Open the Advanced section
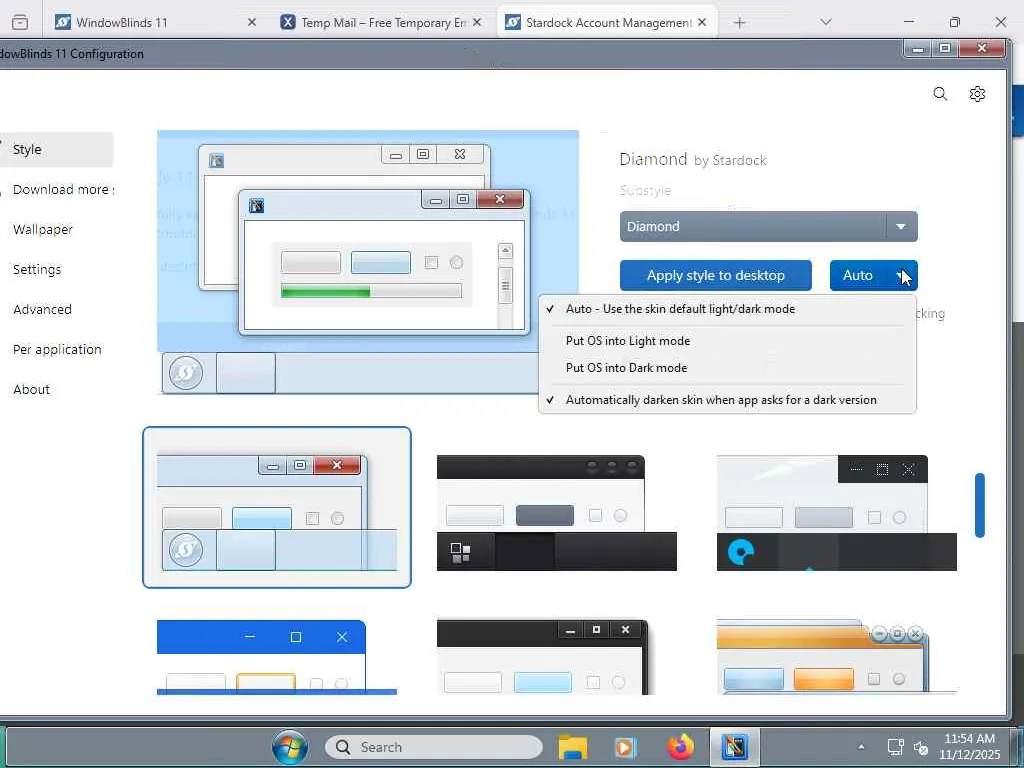Image resolution: width=1024 pixels, height=768 pixels. coord(42,309)
